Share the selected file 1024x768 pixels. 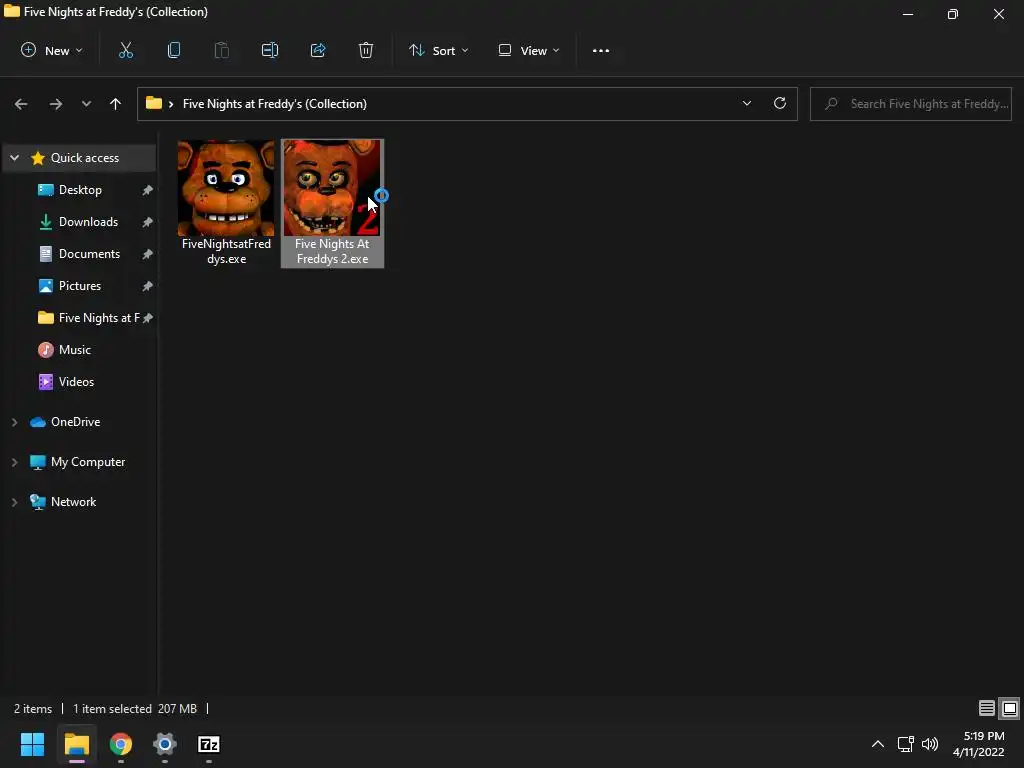tap(318, 50)
